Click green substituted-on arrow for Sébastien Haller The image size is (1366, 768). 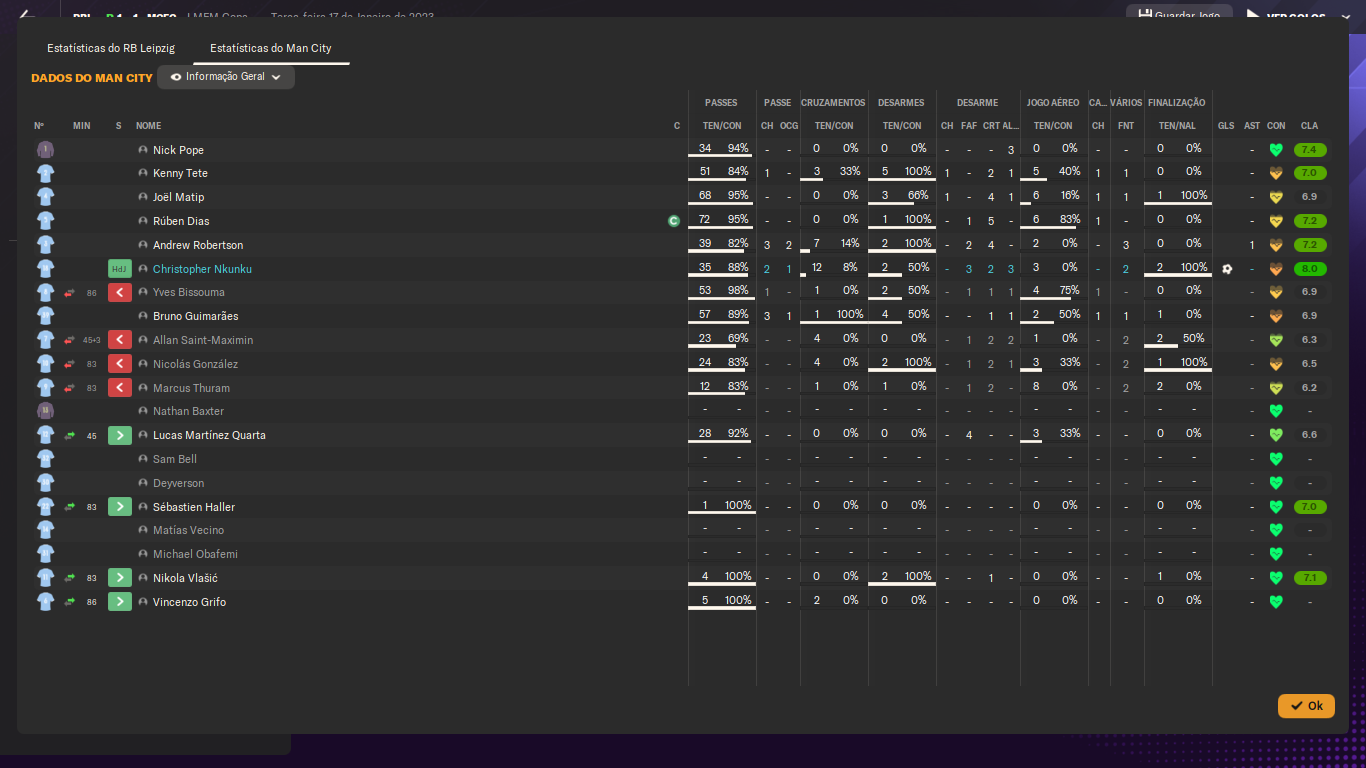coord(120,507)
